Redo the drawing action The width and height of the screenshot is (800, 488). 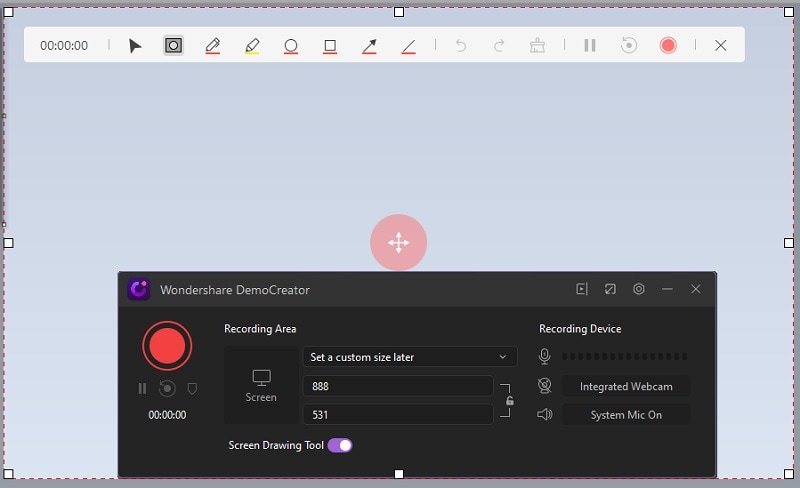point(499,46)
